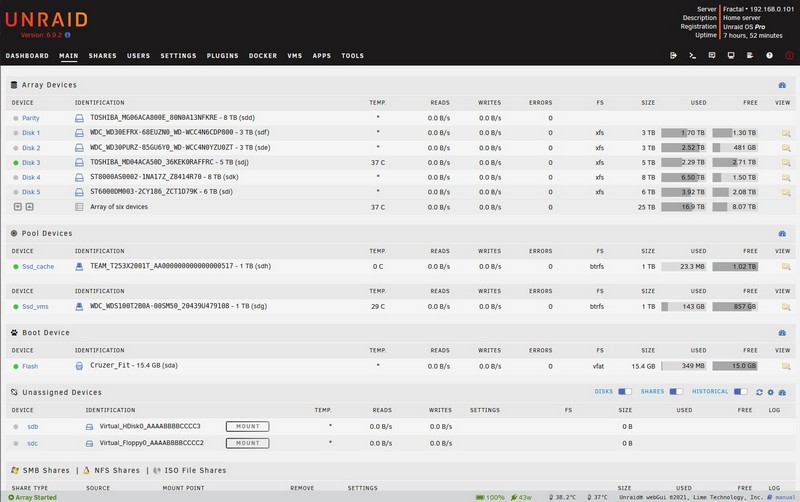
Task: Click MOUNT button for Virtual_HDisk0
Action: pos(247,426)
